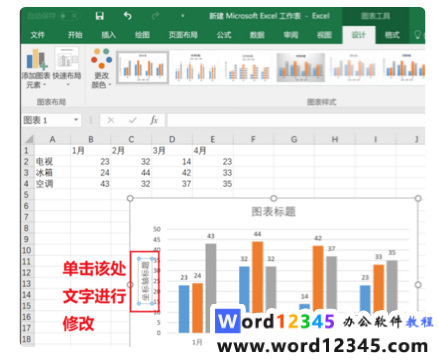
Task: Click the formula bar Enter checkmark icon
Action: (133, 120)
